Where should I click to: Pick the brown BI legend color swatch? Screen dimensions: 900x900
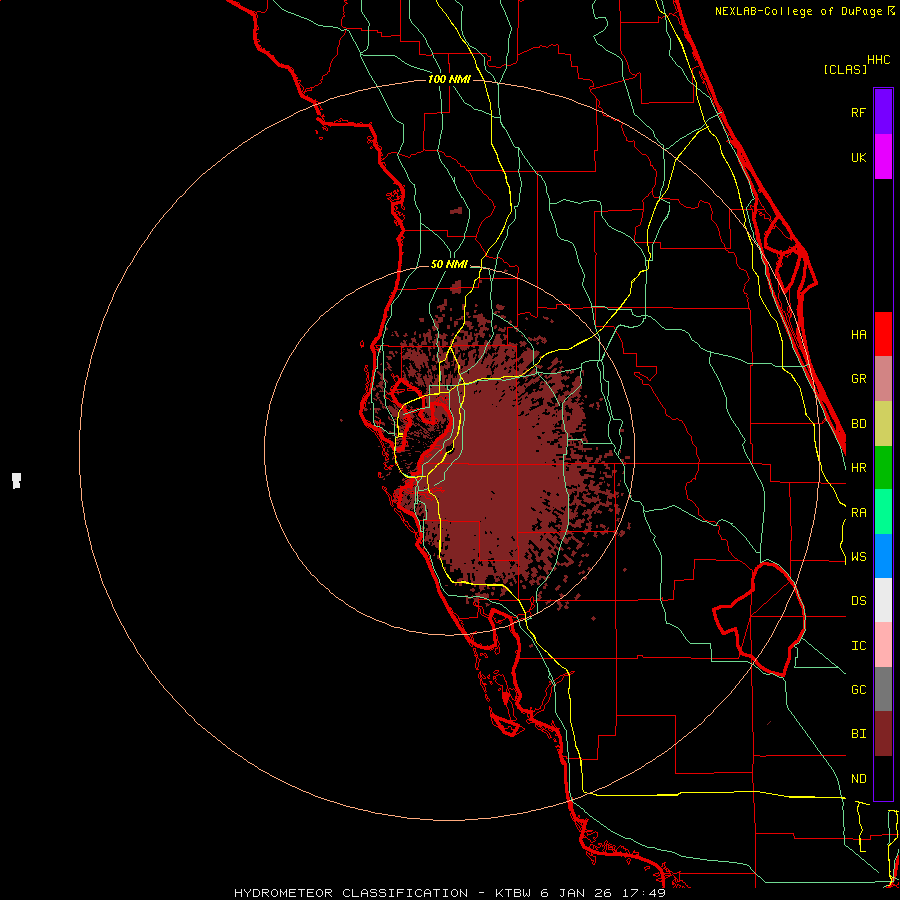click(883, 734)
